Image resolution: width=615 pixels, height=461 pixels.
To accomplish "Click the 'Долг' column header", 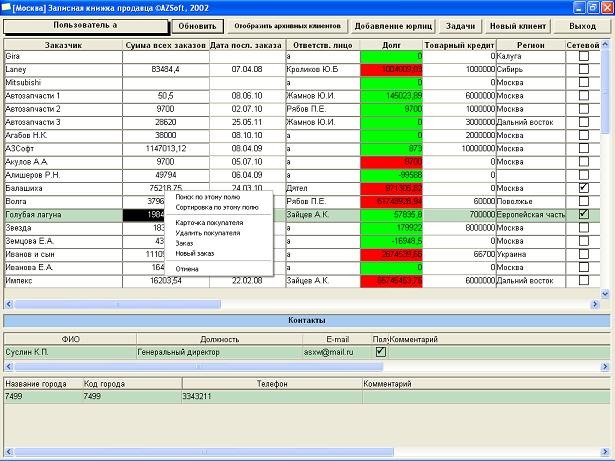I will 391,45.
